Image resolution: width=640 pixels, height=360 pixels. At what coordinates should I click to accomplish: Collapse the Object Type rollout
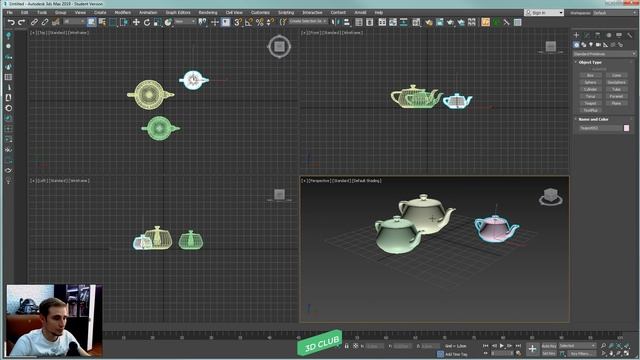[x=590, y=62]
